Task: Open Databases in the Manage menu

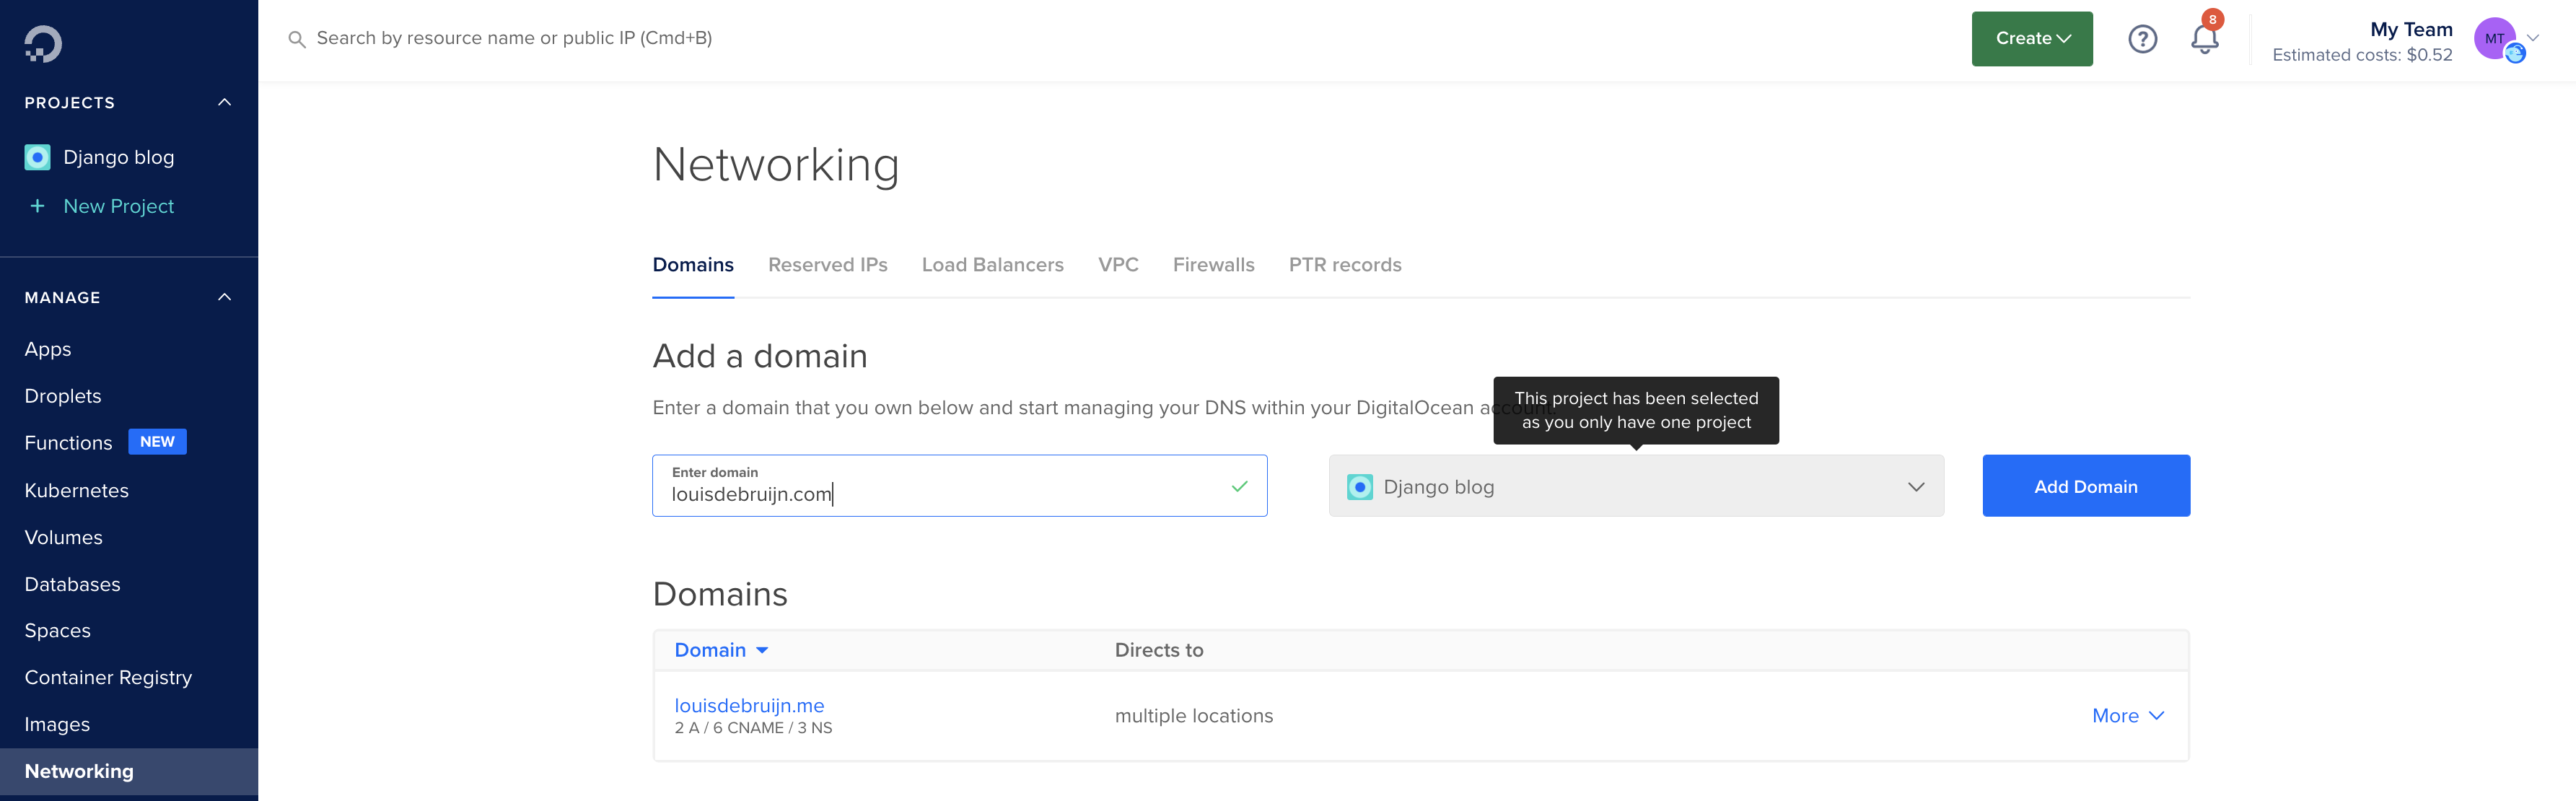Action: point(72,585)
